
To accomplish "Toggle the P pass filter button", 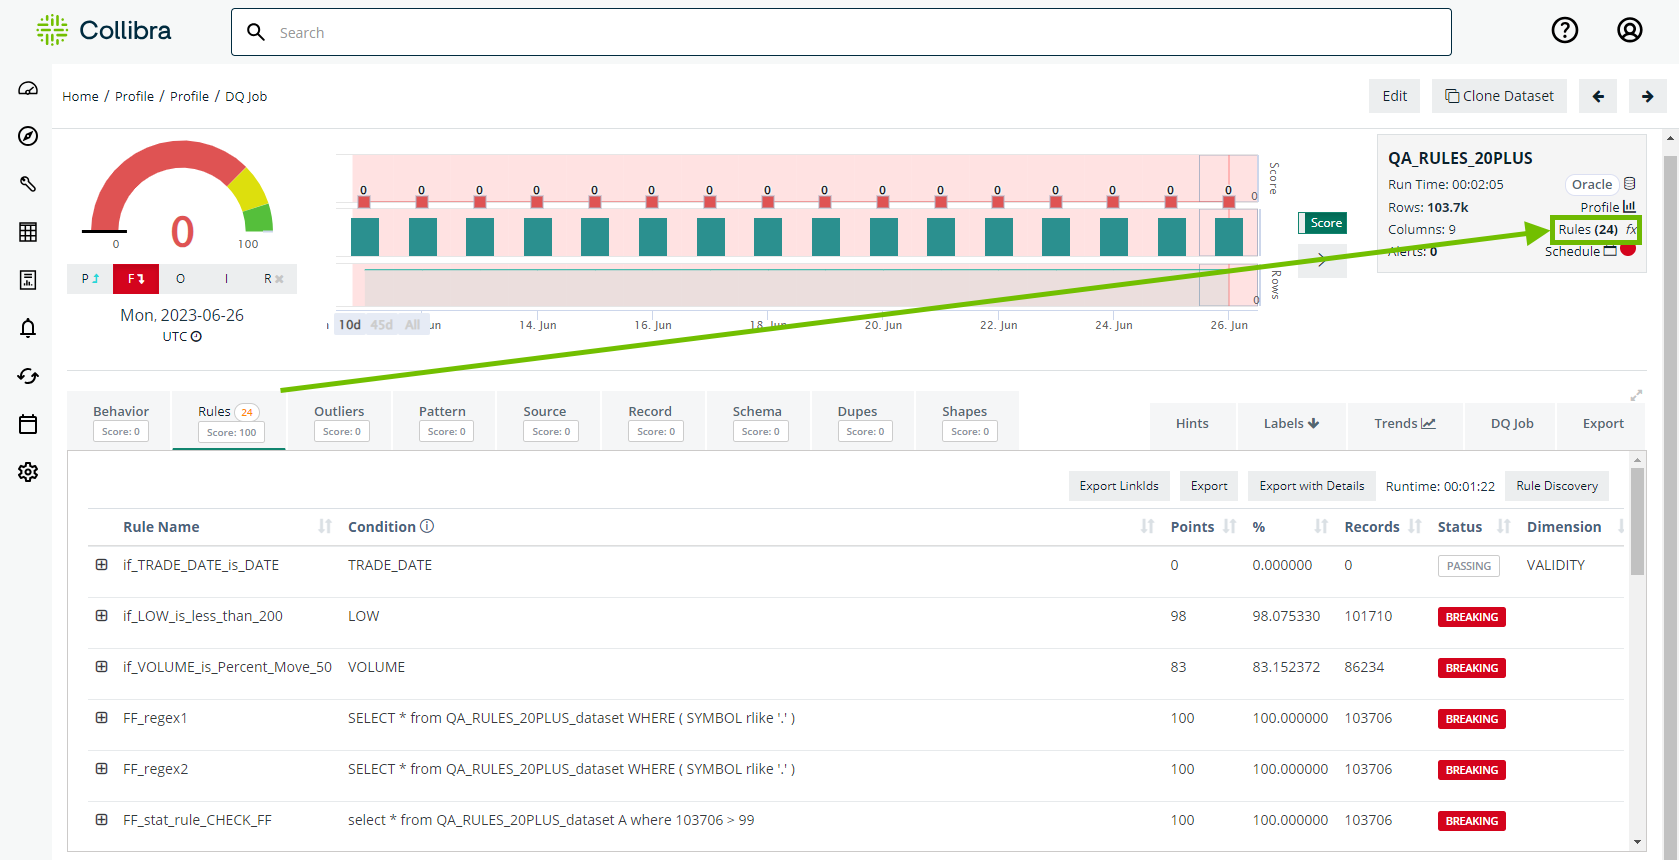I will click(x=90, y=279).
